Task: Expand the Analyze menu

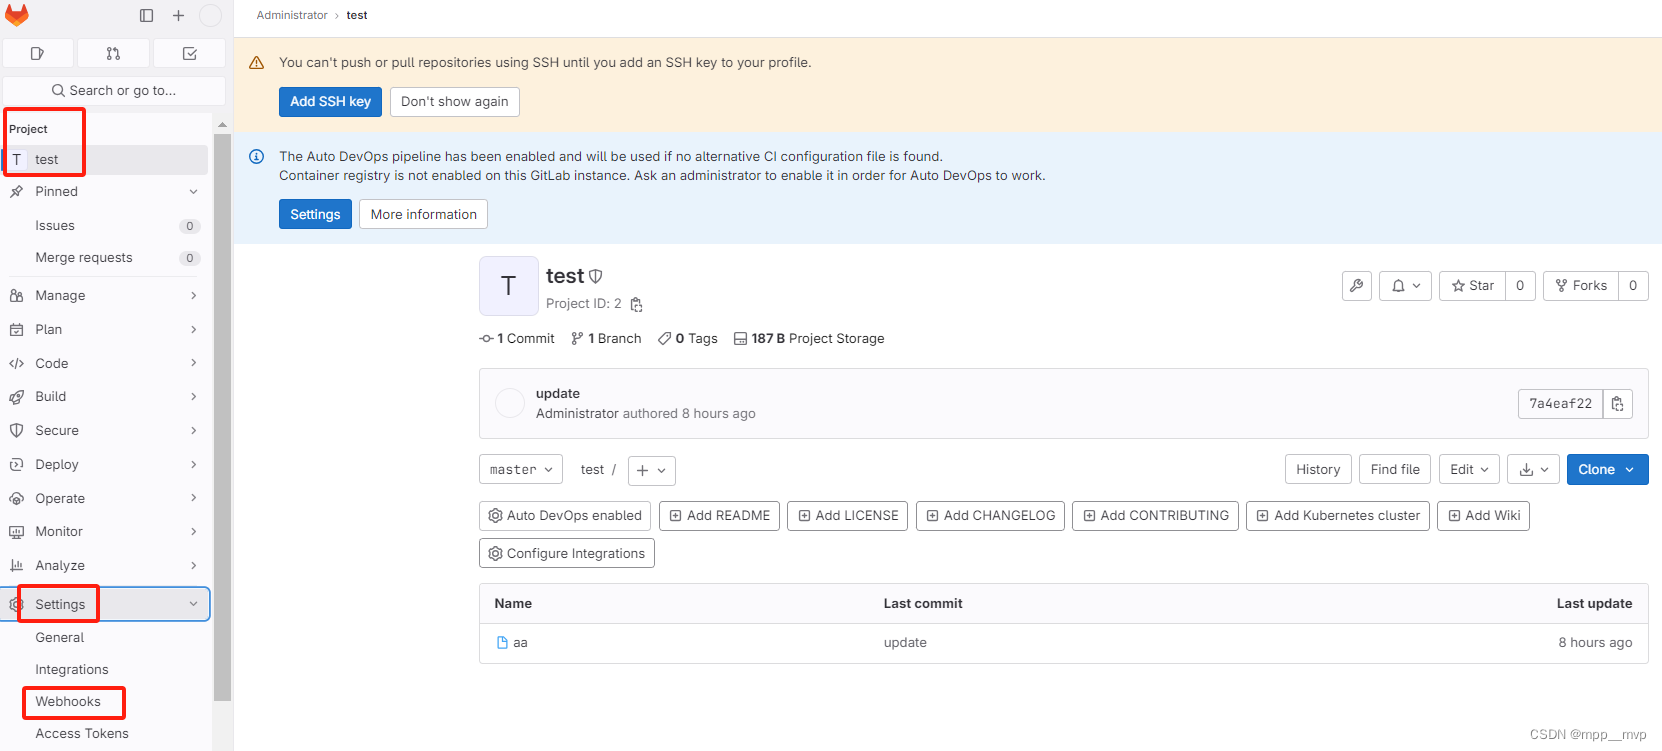Action: point(106,566)
